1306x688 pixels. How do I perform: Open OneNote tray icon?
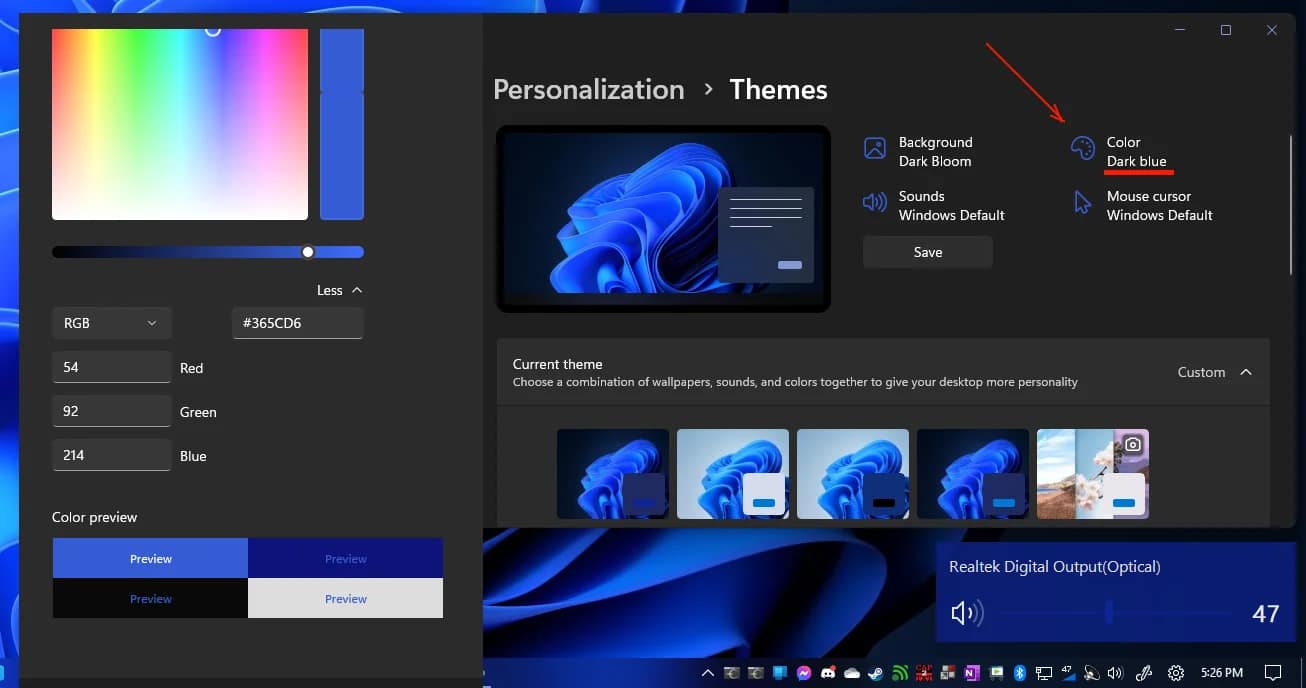(972, 673)
